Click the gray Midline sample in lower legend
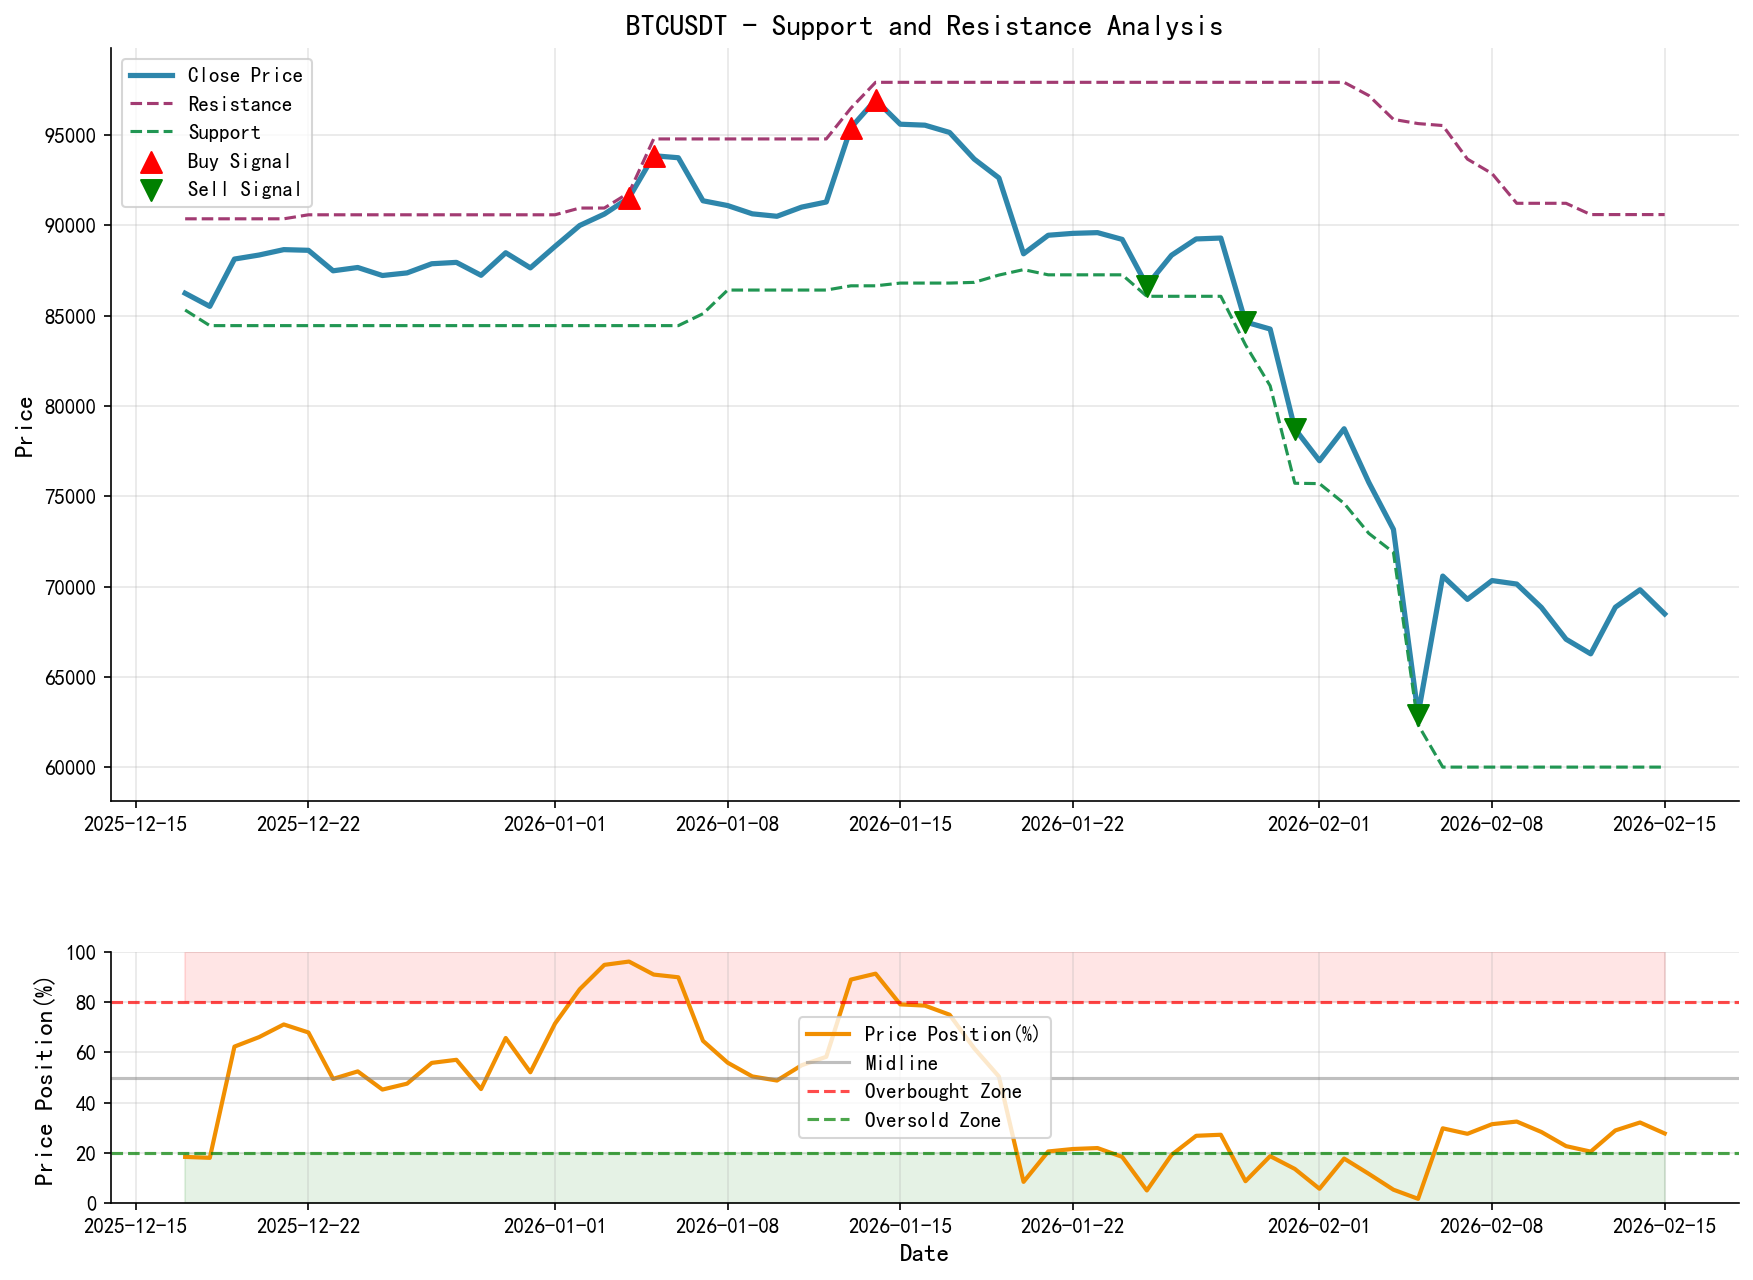This screenshot has height=1280, width=1753. (830, 1063)
